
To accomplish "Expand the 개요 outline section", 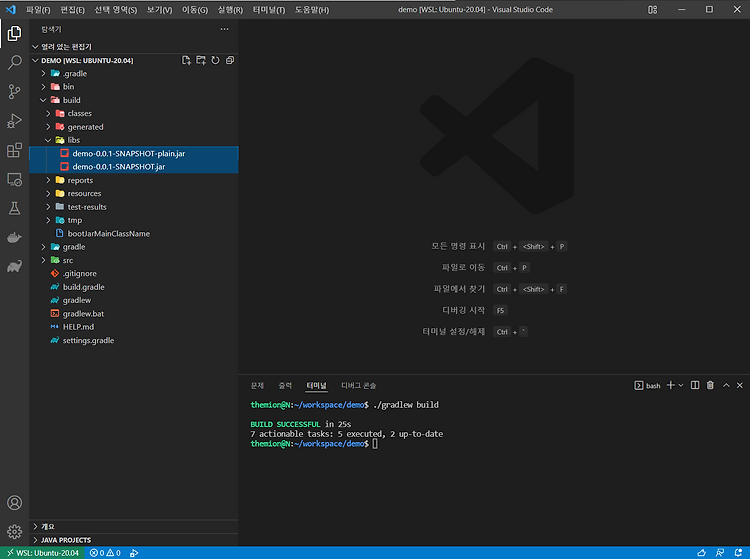I will point(134,526).
